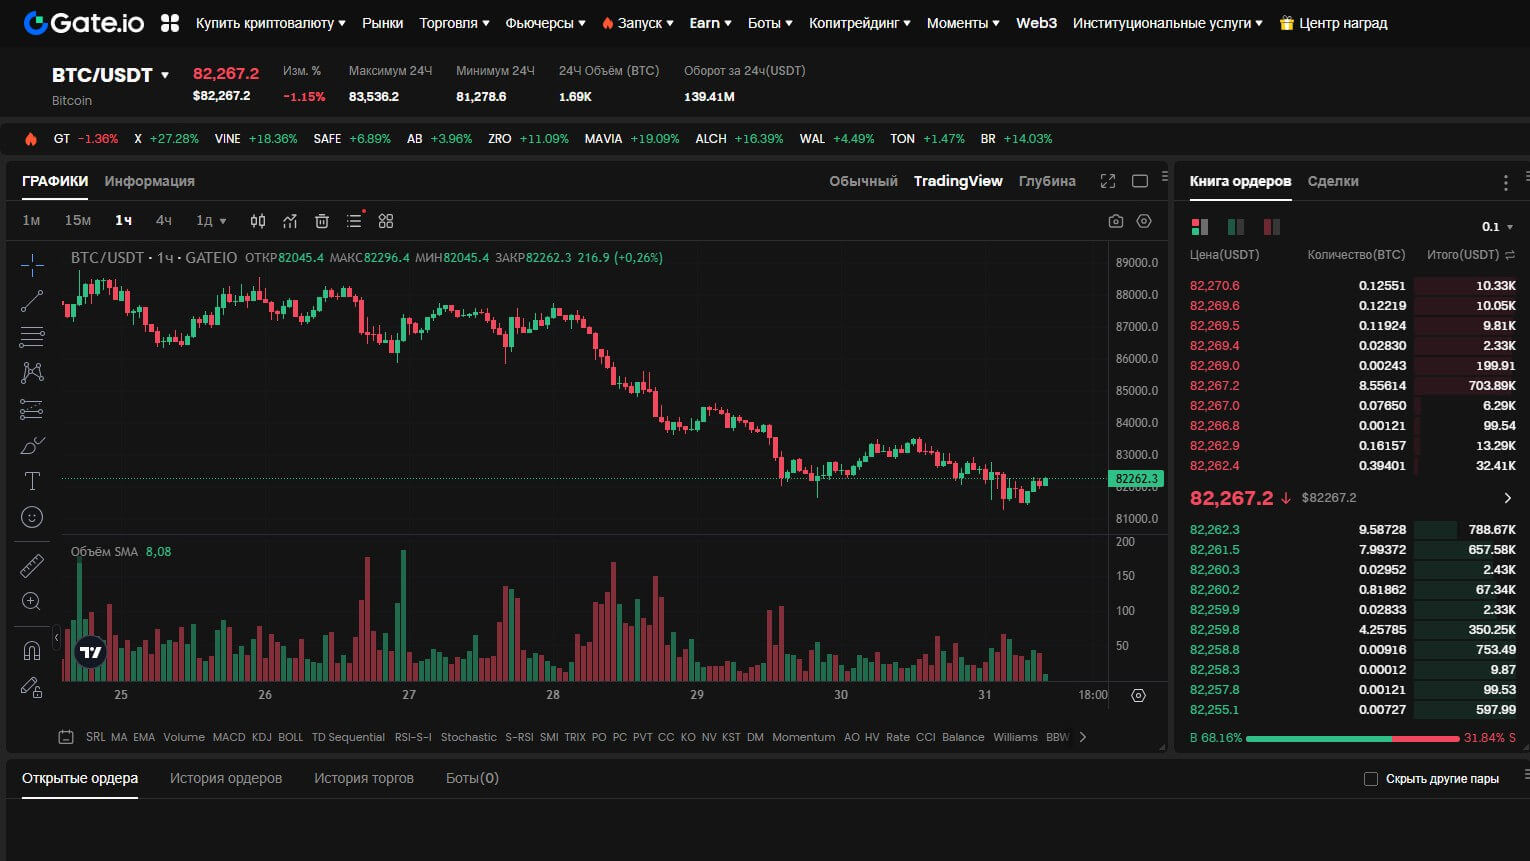Show only sell orders in order book

click(x=1272, y=227)
